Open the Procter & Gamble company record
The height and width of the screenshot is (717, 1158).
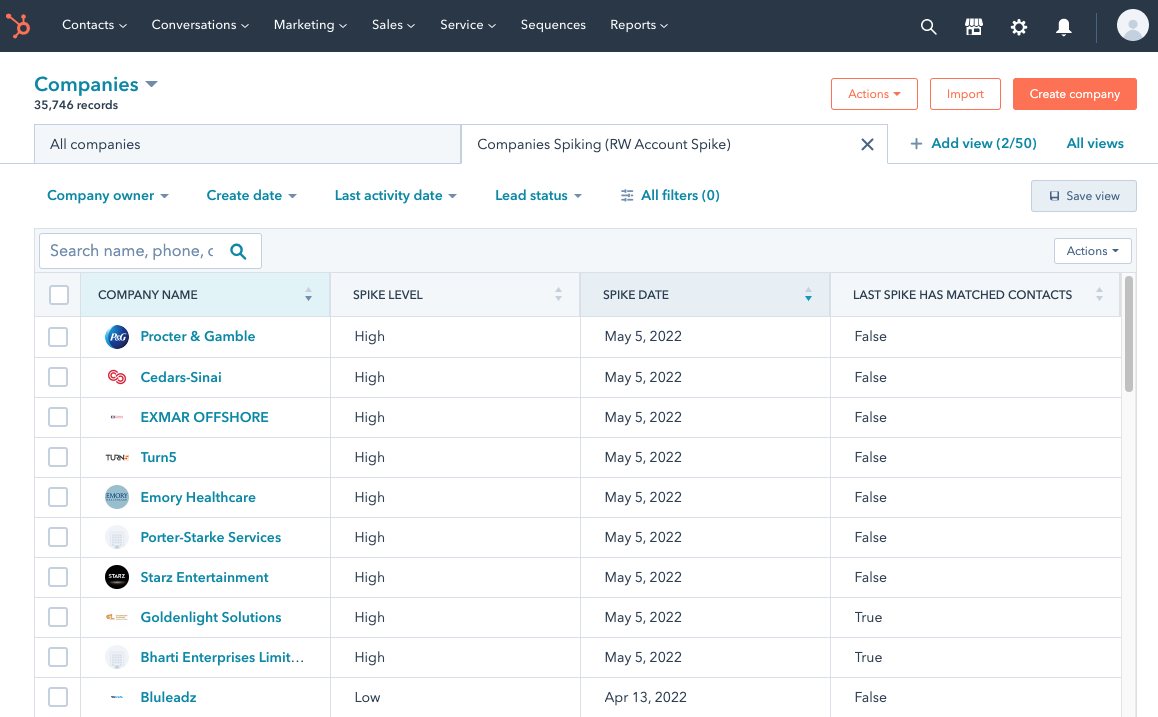point(198,337)
